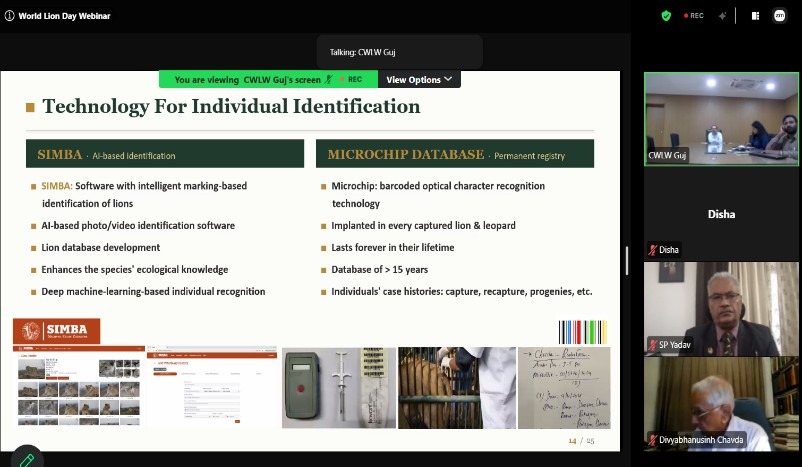Image resolution: width=802 pixels, height=467 pixels.
Task: Click Divyabhanusinh Chavda's muted microphone icon
Action: click(x=653, y=440)
